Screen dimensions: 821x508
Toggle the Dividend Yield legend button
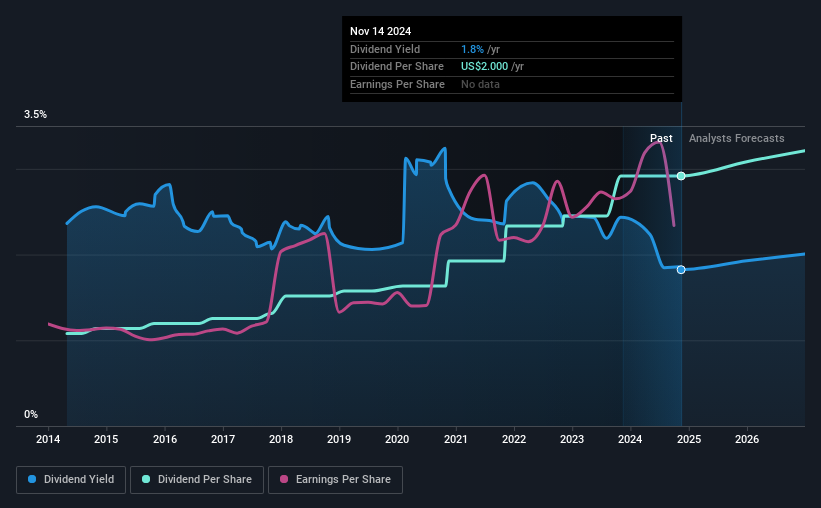point(71,480)
